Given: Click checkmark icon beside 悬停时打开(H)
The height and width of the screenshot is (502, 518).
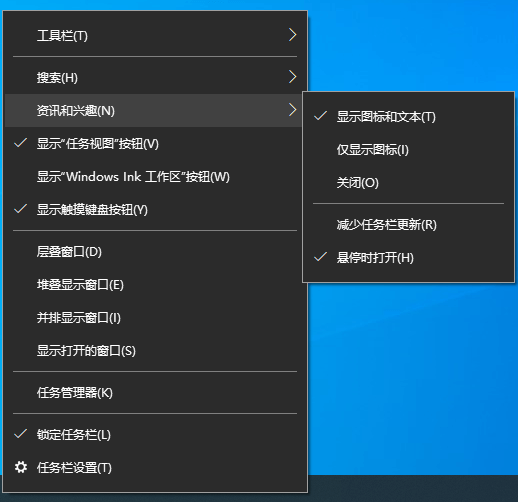Looking at the screenshot, I should click(x=320, y=257).
